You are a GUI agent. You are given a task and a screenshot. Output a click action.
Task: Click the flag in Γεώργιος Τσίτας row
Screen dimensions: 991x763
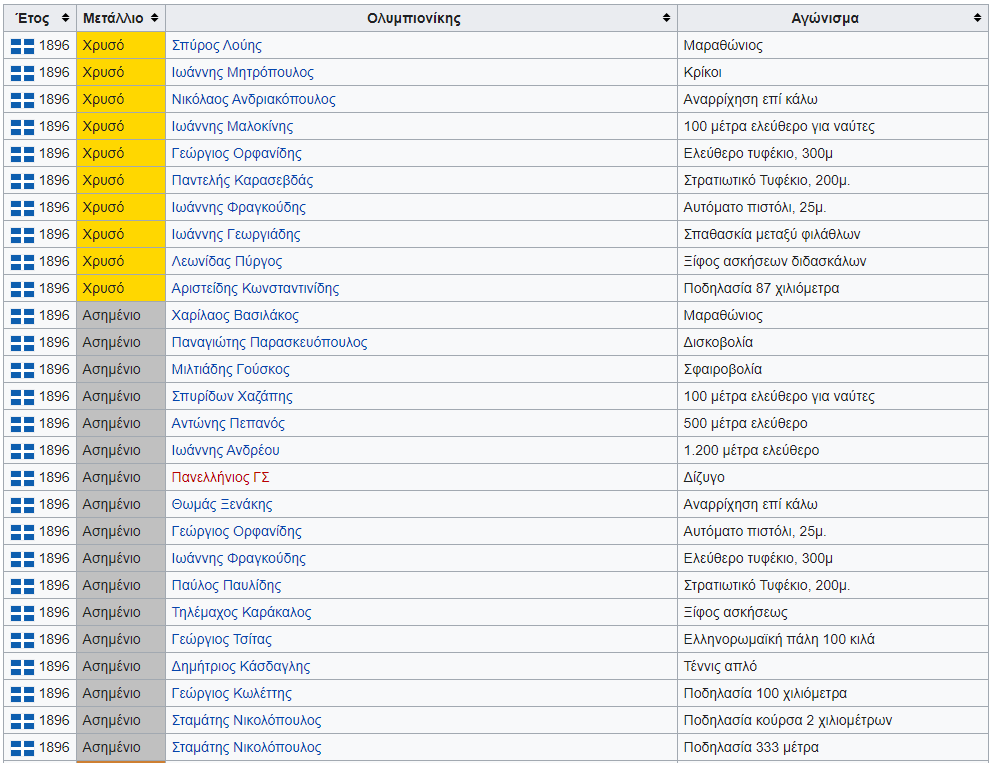(22, 640)
